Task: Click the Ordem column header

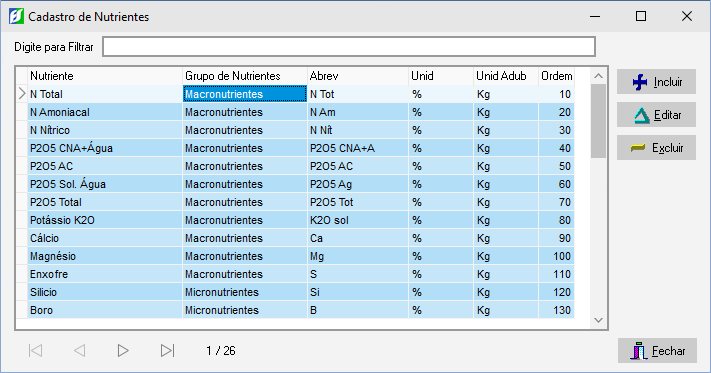Action: coord(556,76)
